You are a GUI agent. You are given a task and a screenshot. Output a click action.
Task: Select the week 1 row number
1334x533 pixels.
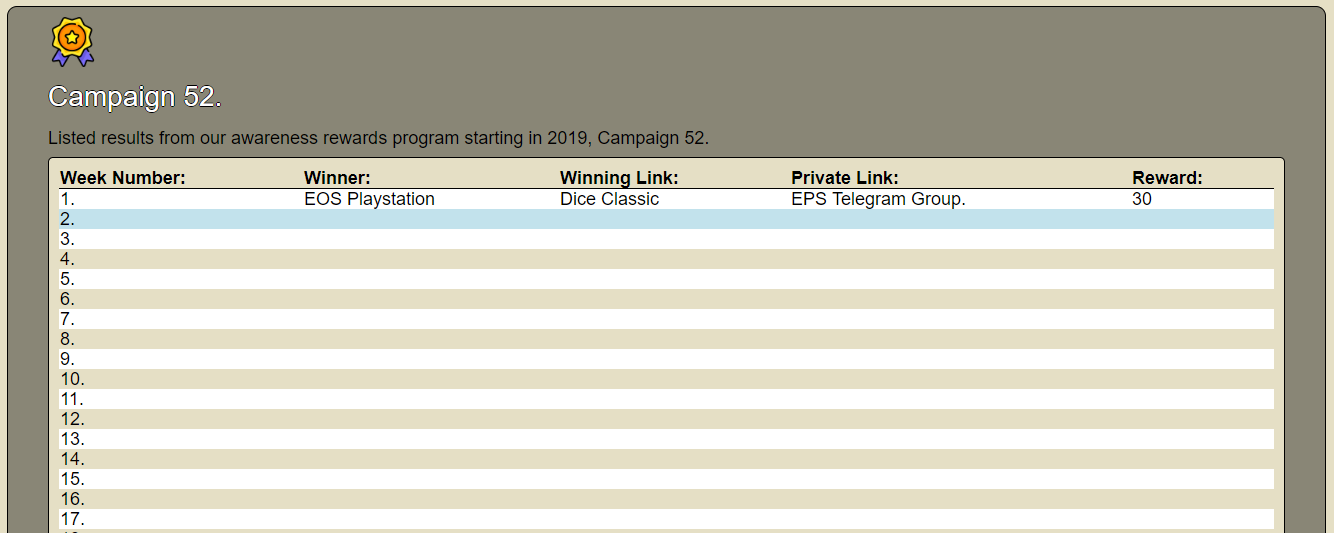click(x=67, y=199)
